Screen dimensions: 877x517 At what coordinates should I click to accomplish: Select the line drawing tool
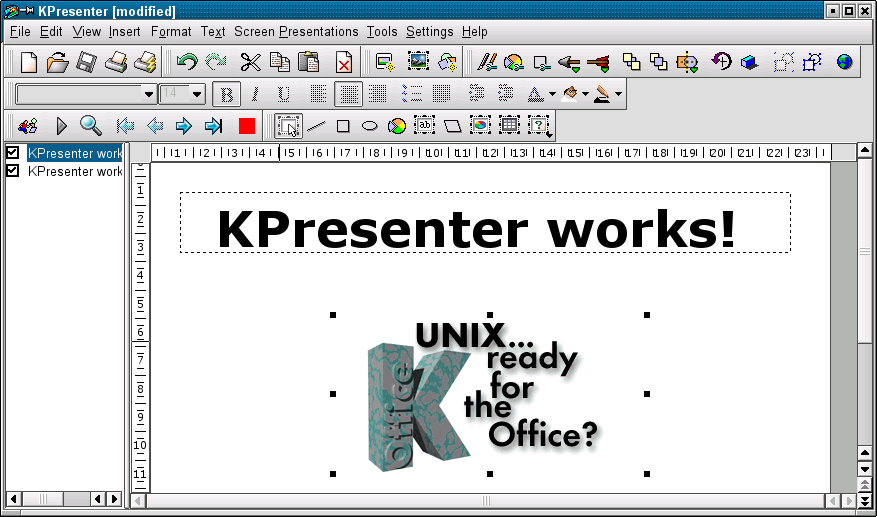(316, 126)
